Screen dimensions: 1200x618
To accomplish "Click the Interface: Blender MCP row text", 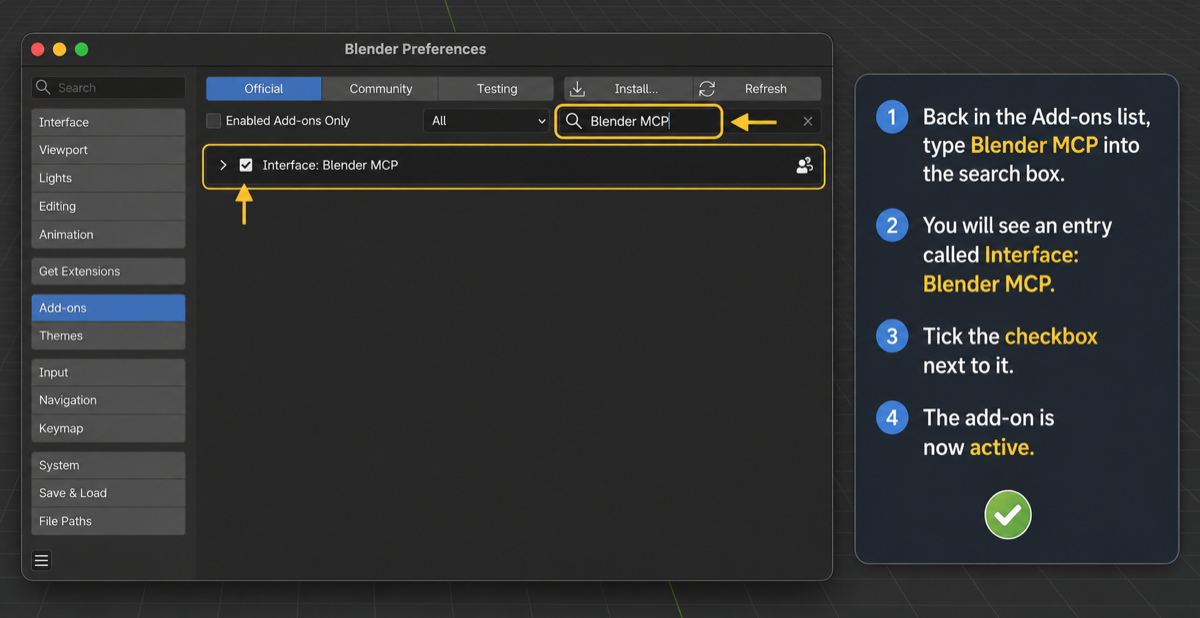I will (330, 165).
